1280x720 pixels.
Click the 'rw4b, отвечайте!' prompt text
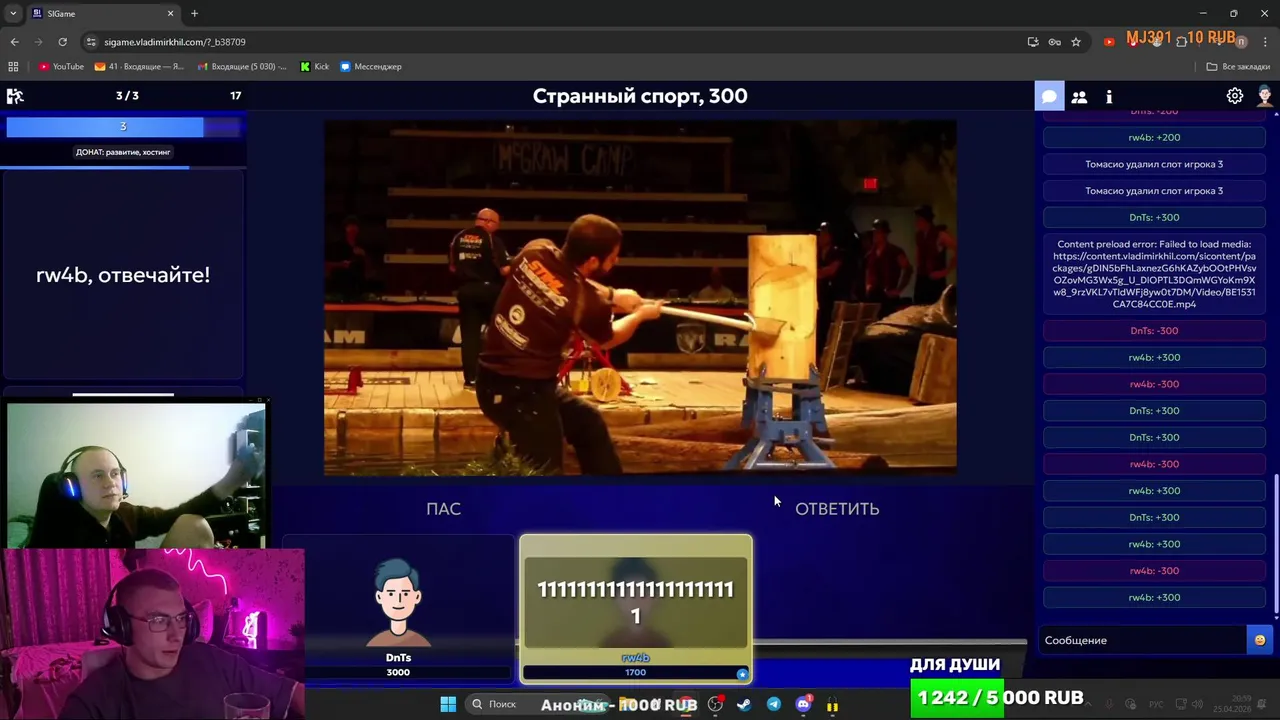click(123, 275)
